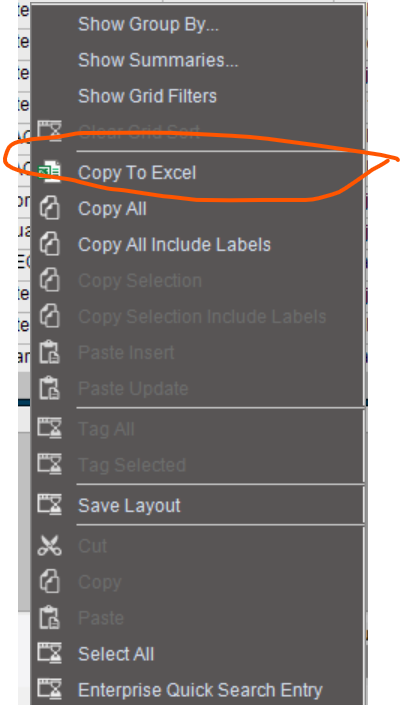This screenshot has width=401, height=705.
Task: Open Enterprise Quick Search Entry
Action: click(x=200, y=690)
